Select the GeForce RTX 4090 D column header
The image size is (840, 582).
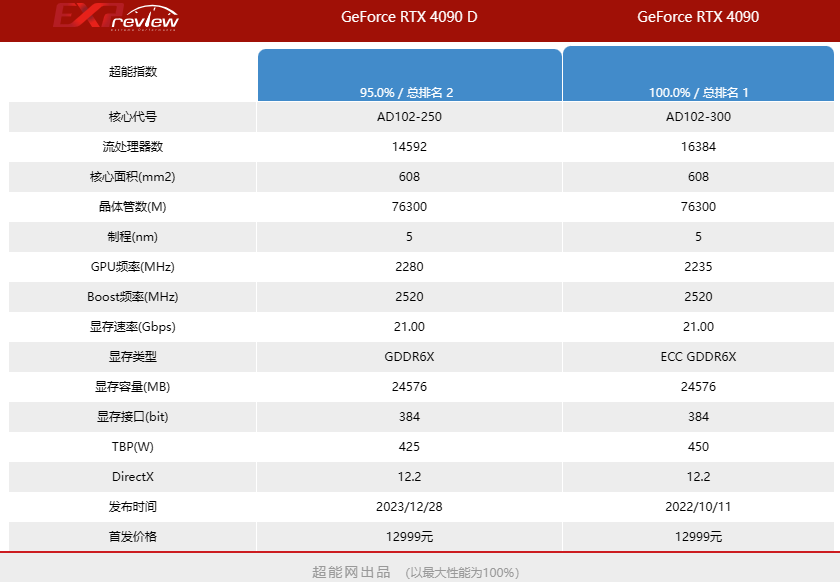click(410, 16)
